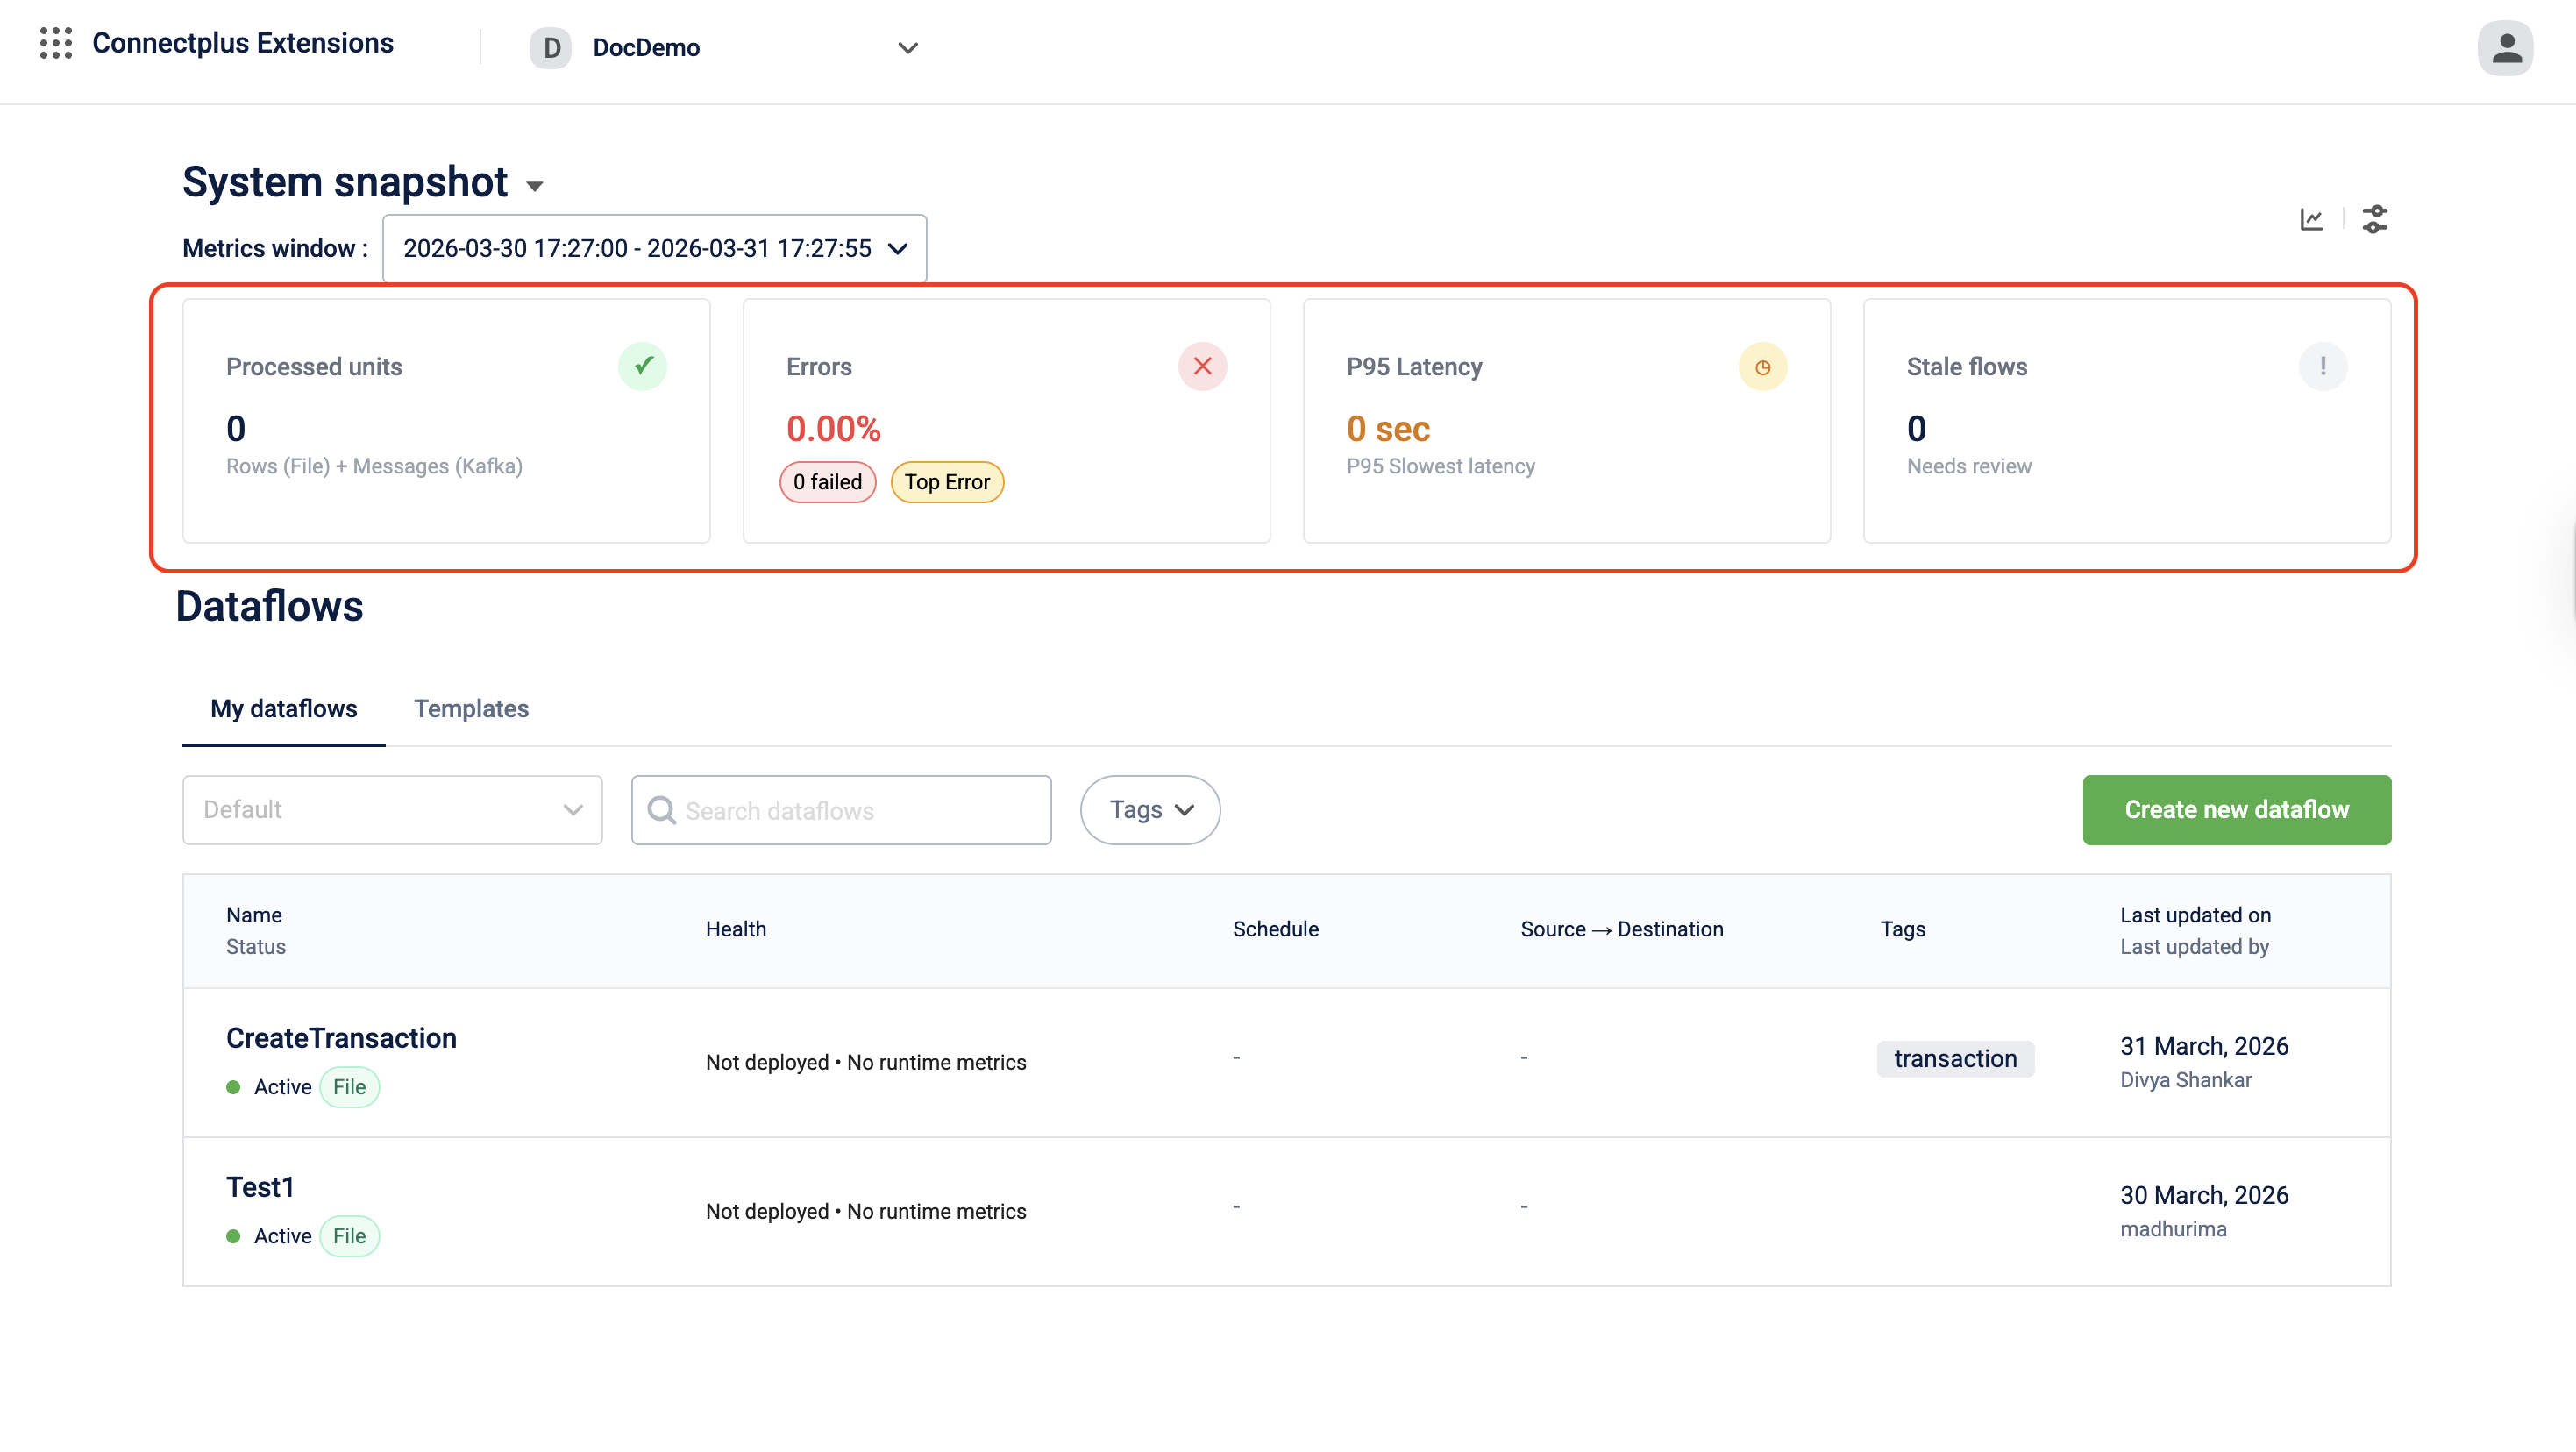Open the Metrics window date range selector
Screen dimensions: 2576x1452
coord(654,248)
